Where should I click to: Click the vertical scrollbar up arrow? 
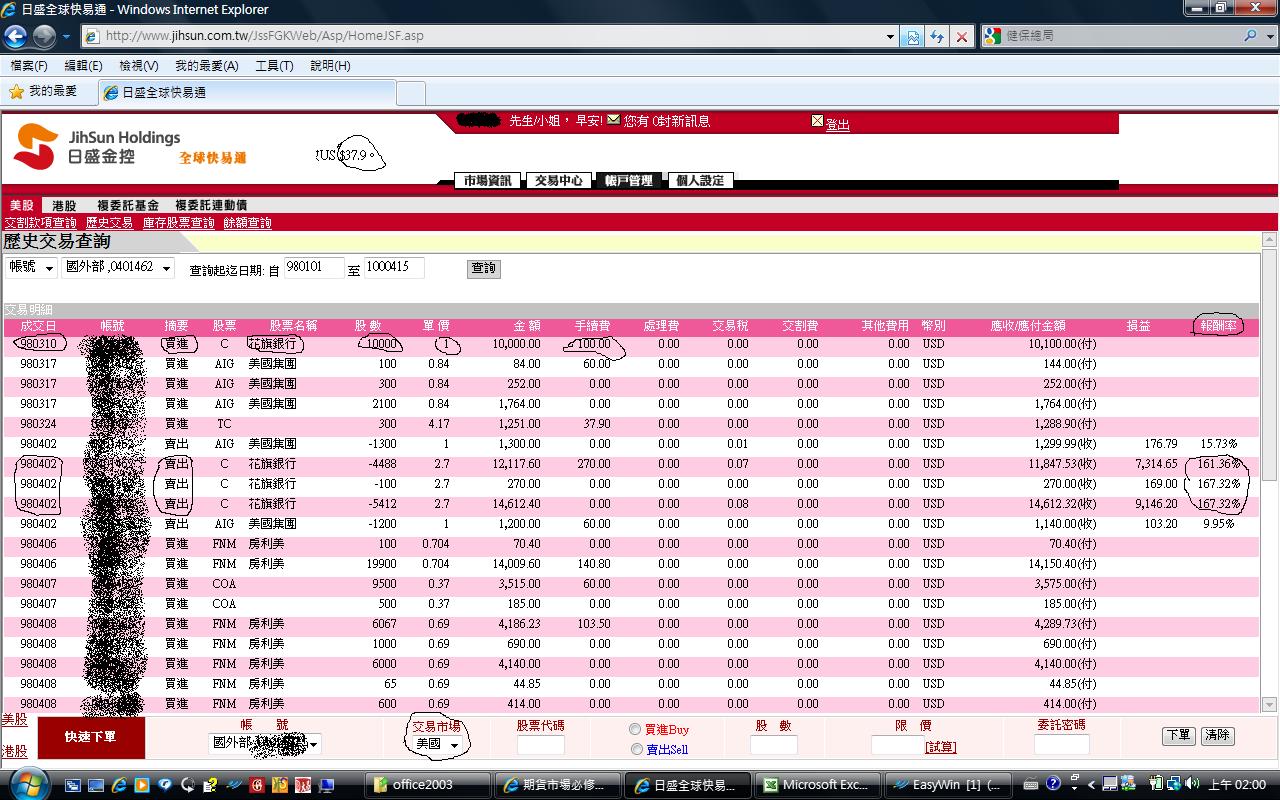click(x=1270, y=240)
